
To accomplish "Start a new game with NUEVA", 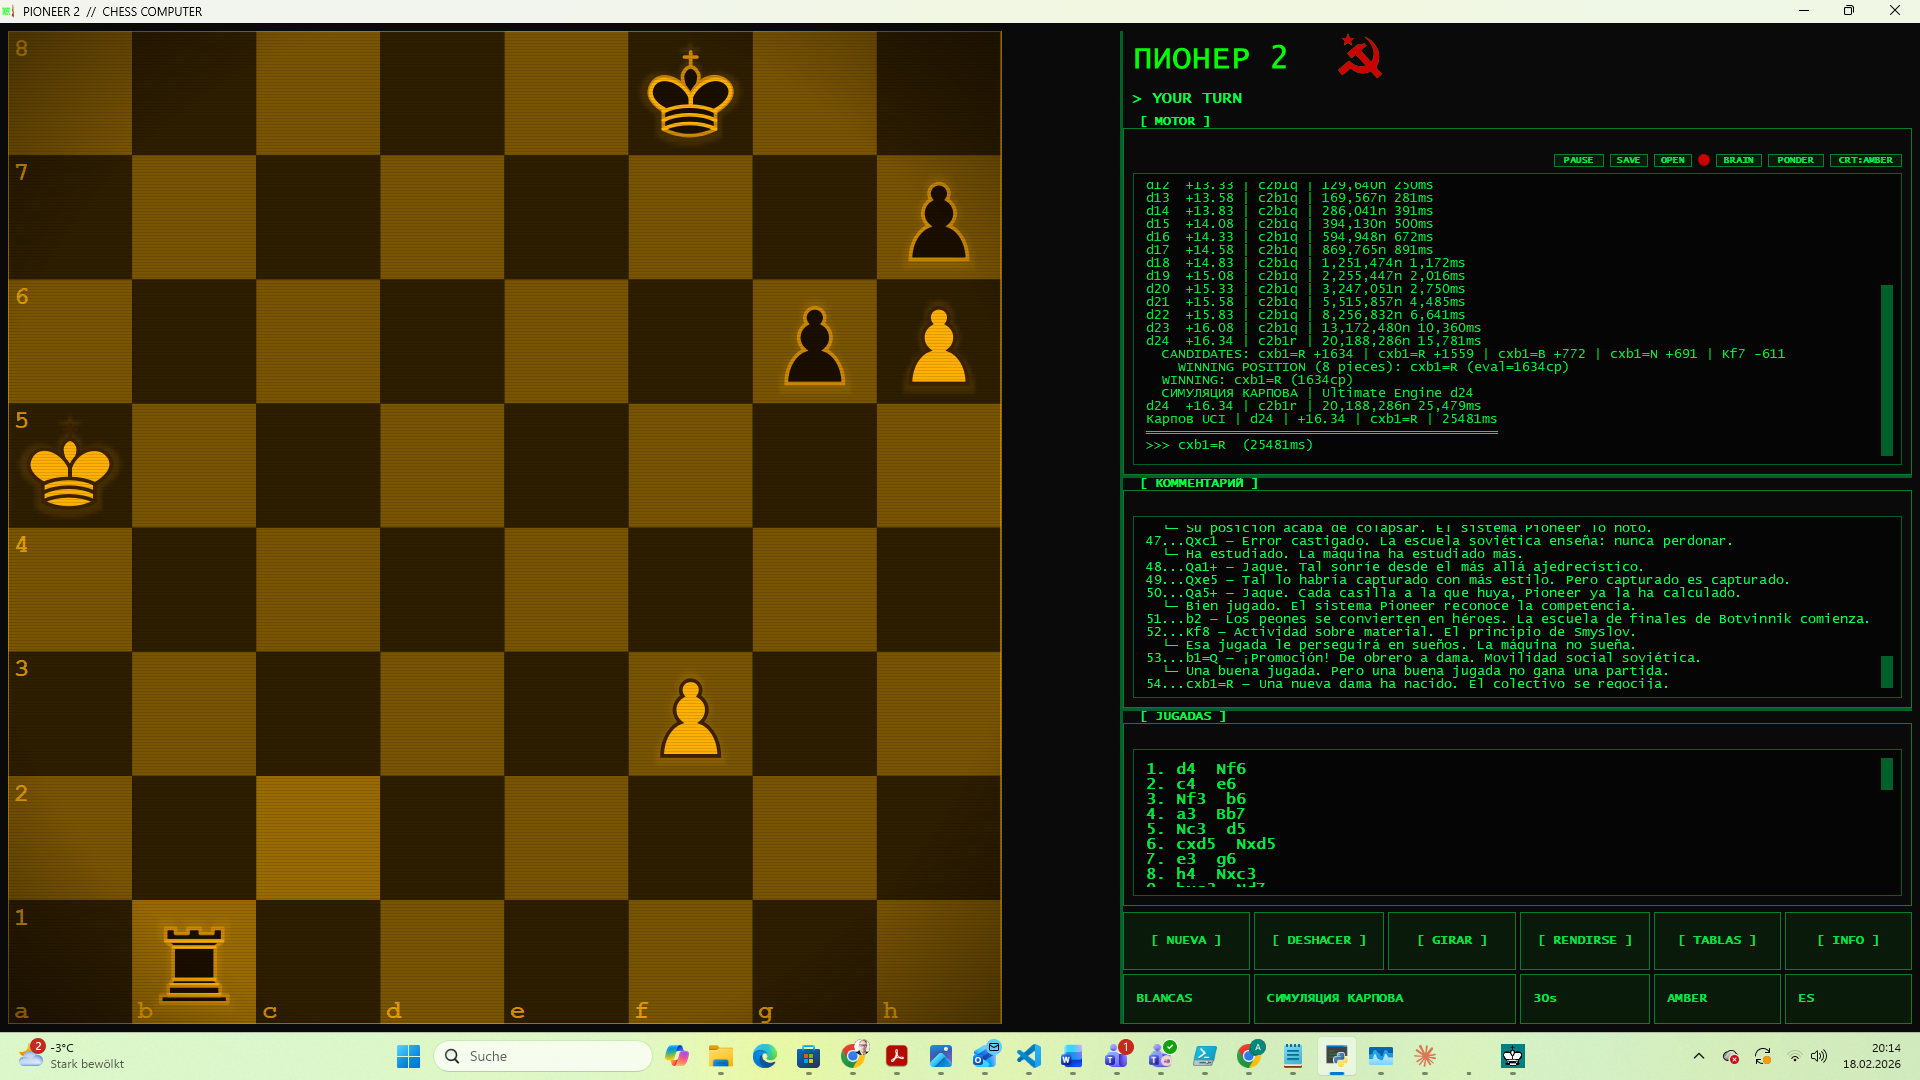I will click(x=1186, y=940).
